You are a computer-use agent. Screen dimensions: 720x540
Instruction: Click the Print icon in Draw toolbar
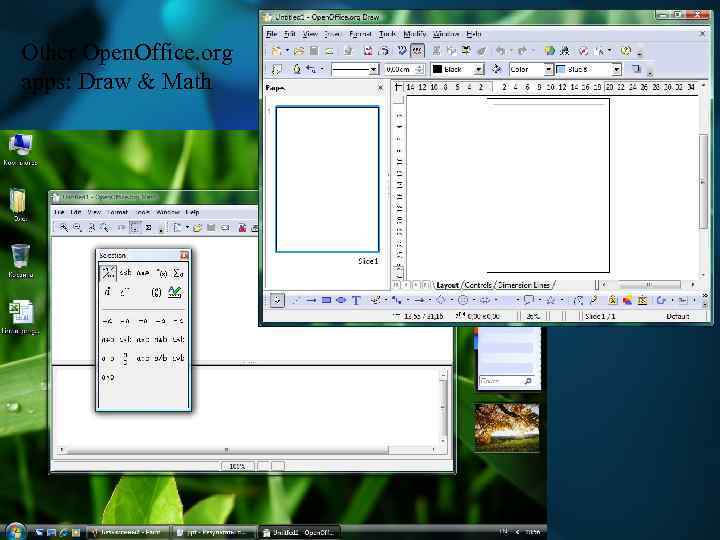coord(384,51)
